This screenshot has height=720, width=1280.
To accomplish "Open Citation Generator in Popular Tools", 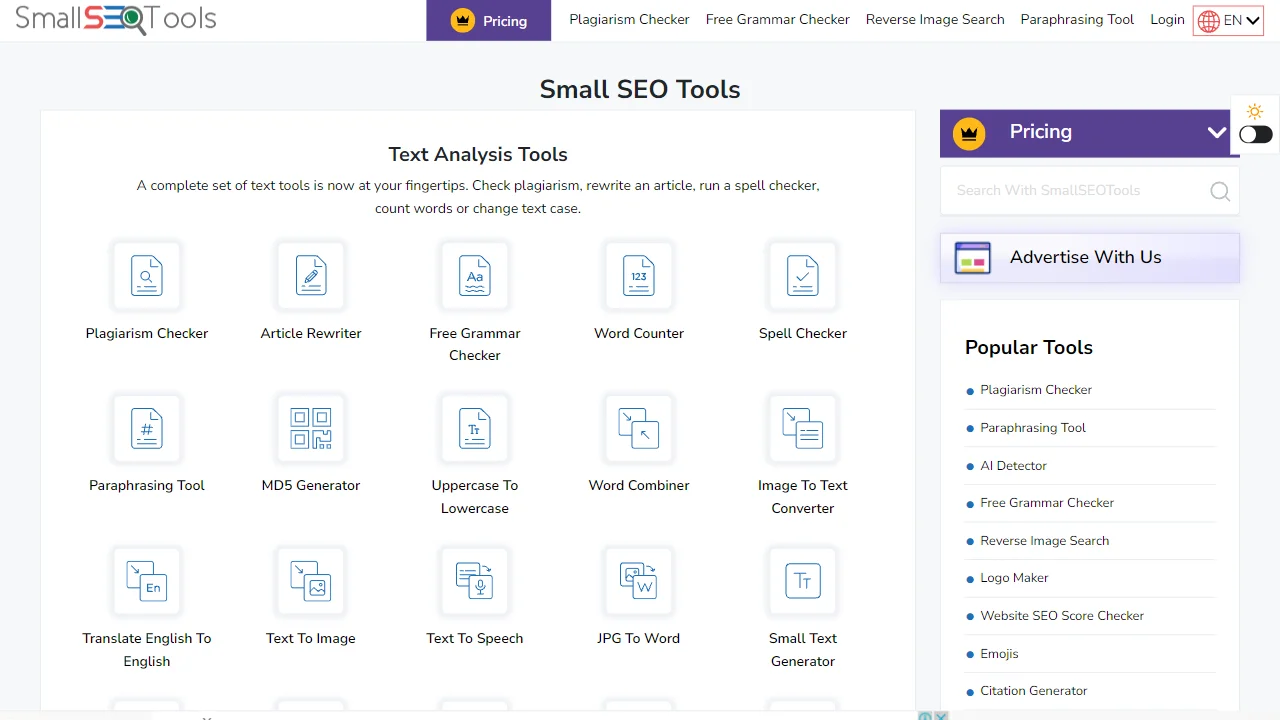I will [x=1034, y=691].
